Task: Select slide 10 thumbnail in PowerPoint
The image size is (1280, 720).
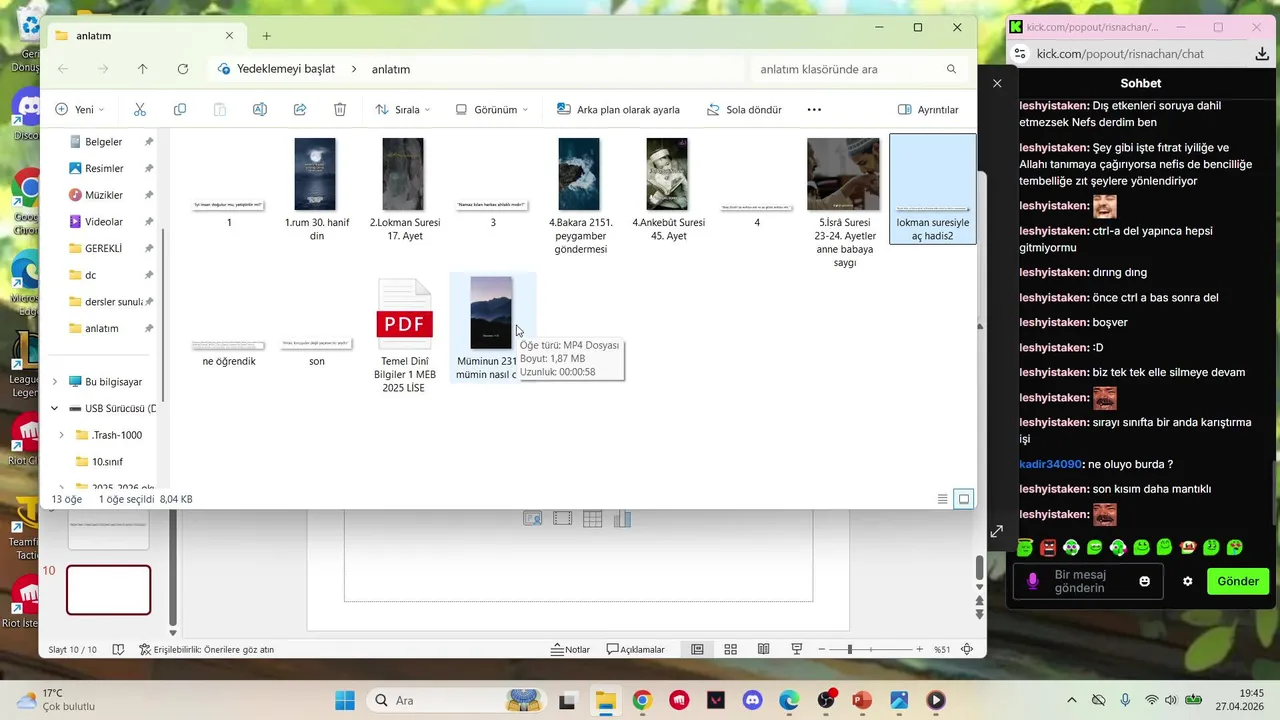Action: pyautogui.click(x=108, y=590)
